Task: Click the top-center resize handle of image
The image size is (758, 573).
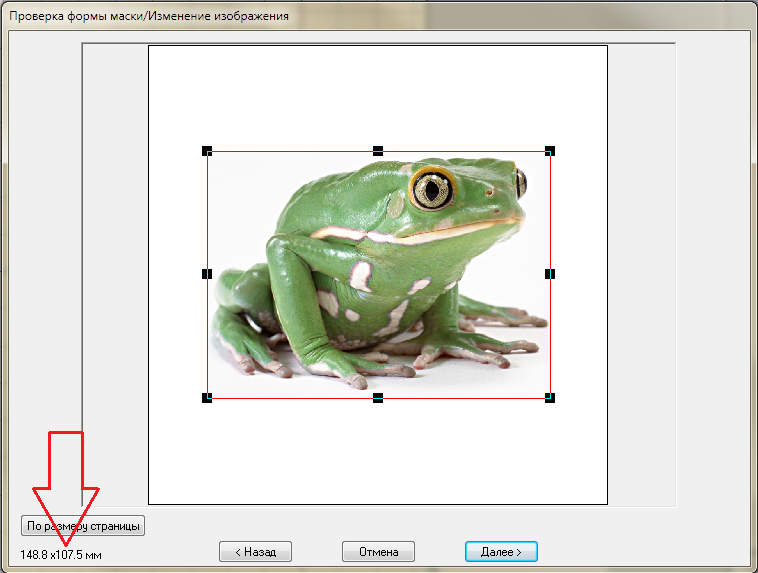Action: click(x=378, y=150)
